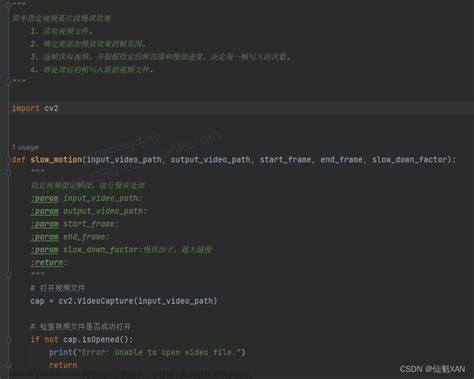Collapse the function docstring at its opening quotes
This screenshot has height=379, width=474.
click(9, 172)
